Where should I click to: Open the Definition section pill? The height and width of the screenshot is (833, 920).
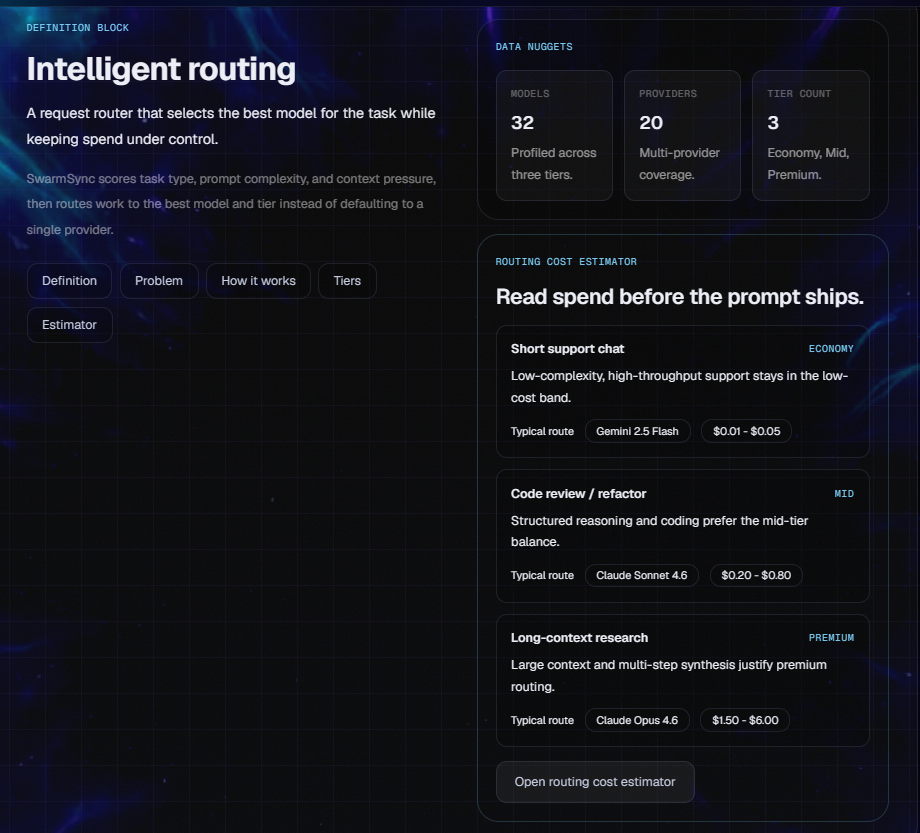pos(69,281)
